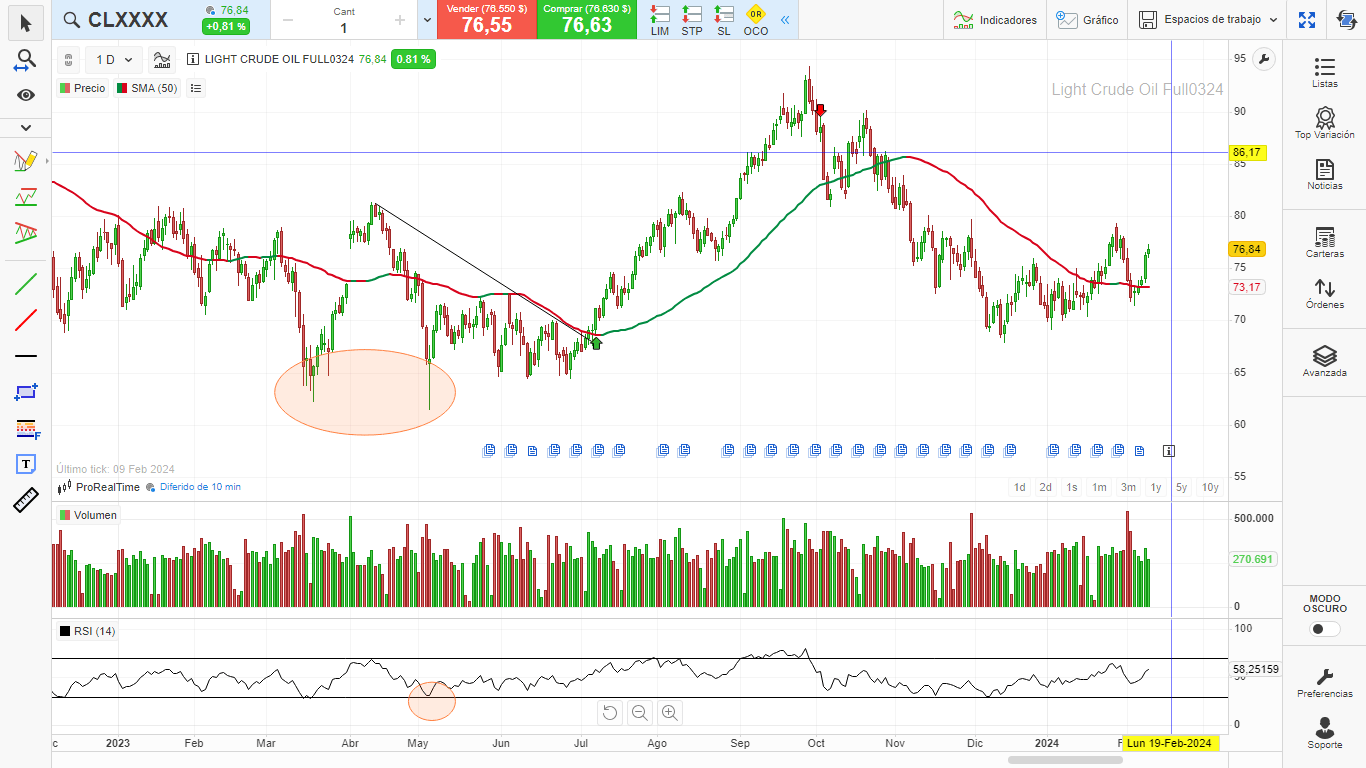Click the Vender 76,55 sell button
Viewport: 1366px width, 768px height.
487,20
